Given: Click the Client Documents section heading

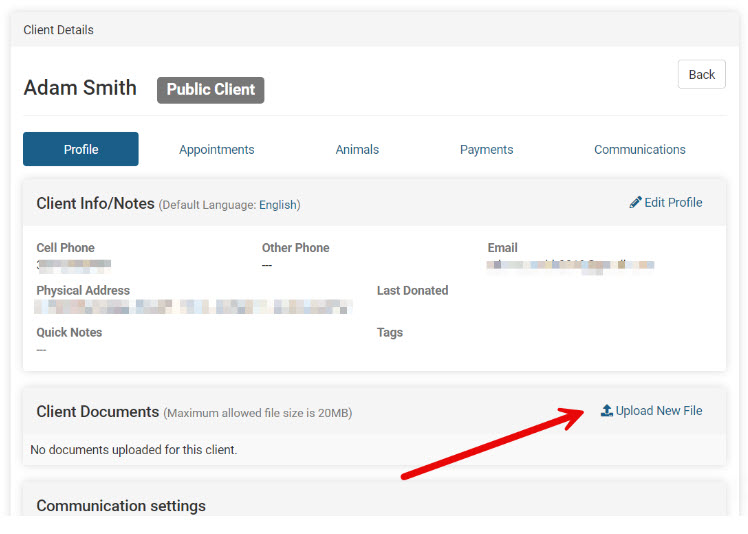Looking at the screenshot, I should point(98,412).
